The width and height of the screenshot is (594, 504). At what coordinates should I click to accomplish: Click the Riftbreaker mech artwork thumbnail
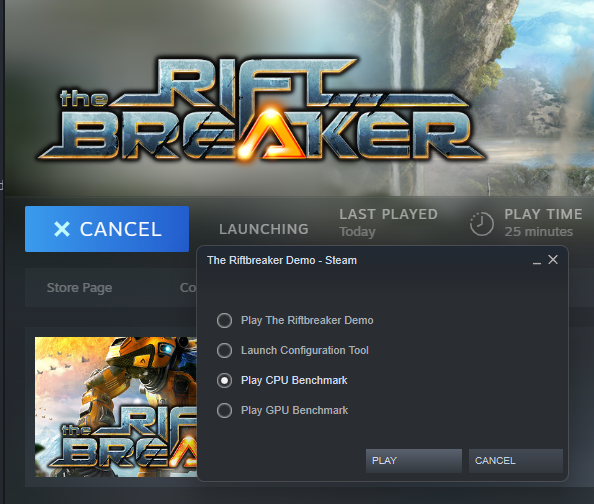pos(116,407)
